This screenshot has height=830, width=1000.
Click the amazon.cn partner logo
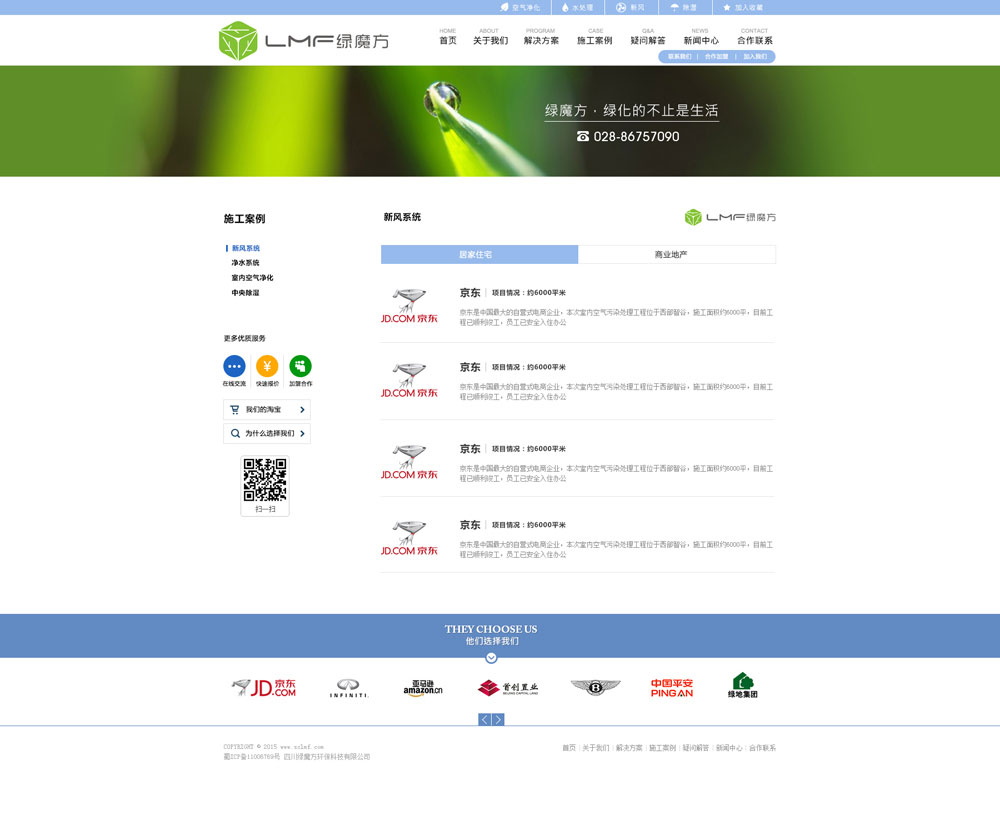tap(423, 688)
